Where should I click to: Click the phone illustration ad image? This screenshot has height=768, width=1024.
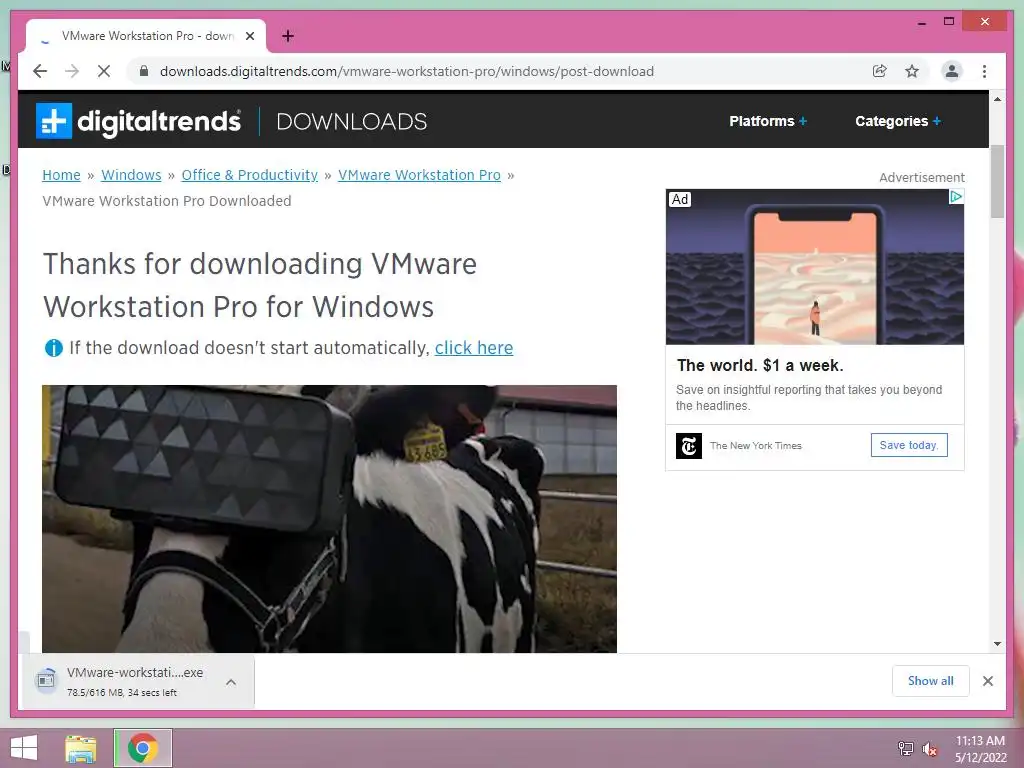pos(814,267)
